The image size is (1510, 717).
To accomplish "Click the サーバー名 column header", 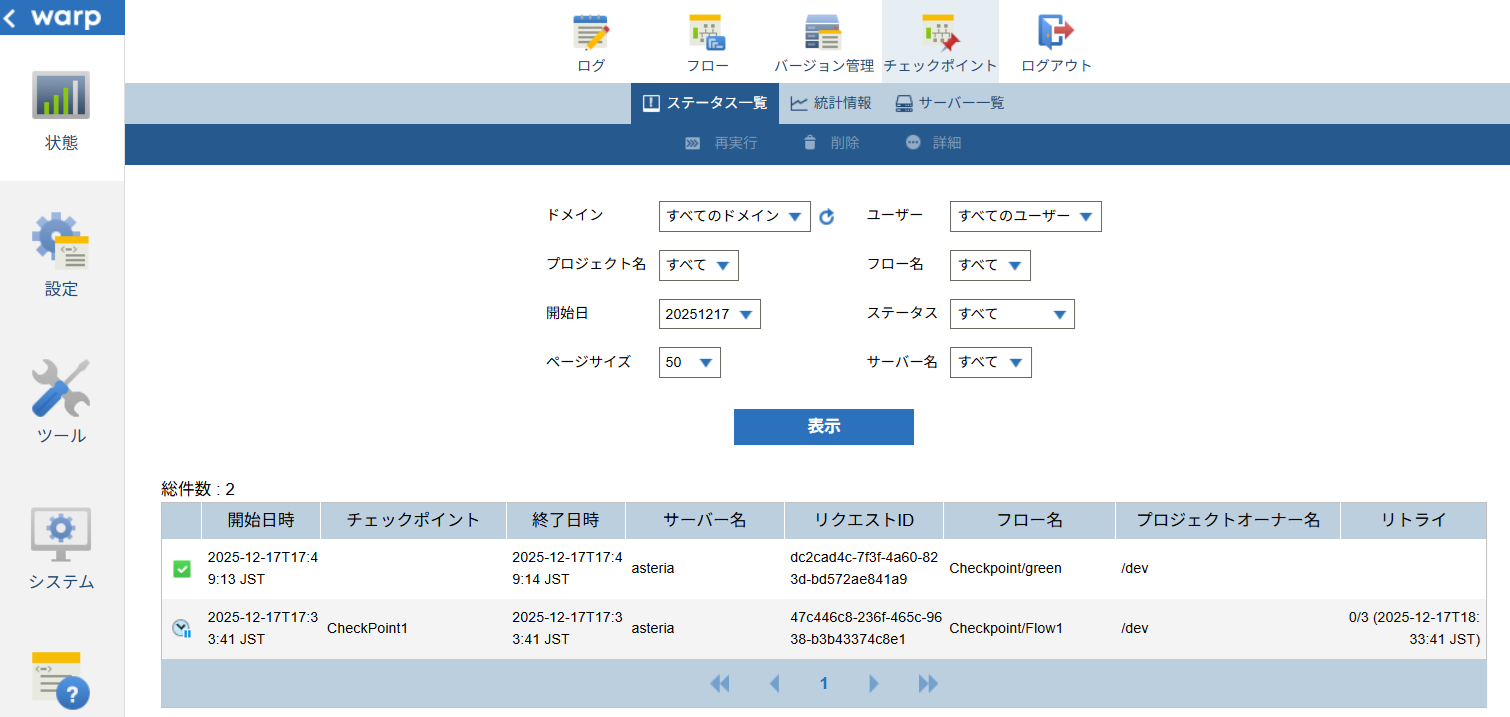I will coord(704,520).
